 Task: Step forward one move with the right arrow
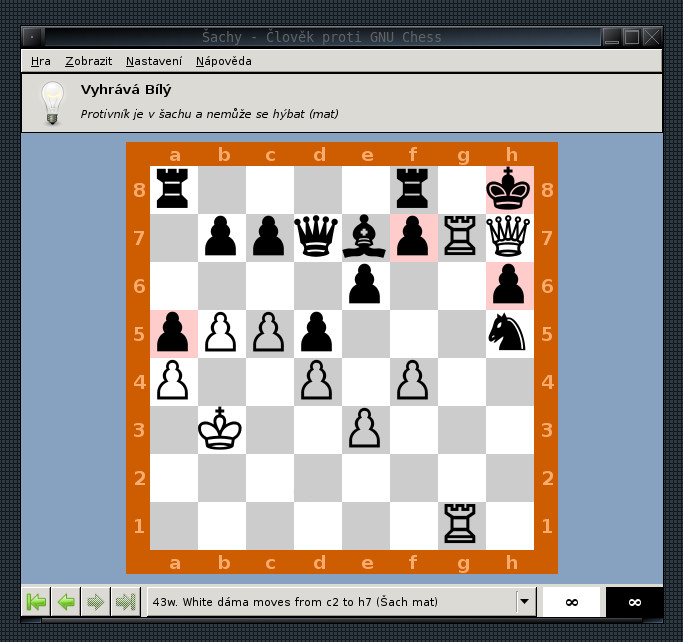96,602
